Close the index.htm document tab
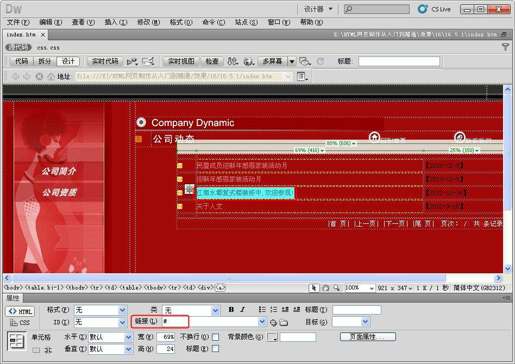515x364 pixels. [x=43, y=34]
